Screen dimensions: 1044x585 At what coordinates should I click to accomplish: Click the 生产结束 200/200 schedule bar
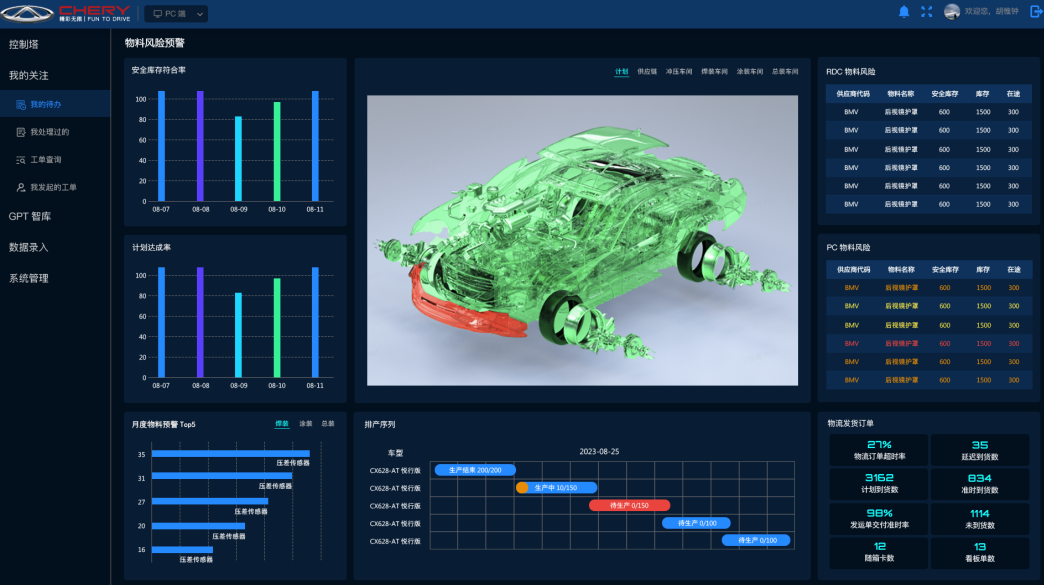pos(475,470)
